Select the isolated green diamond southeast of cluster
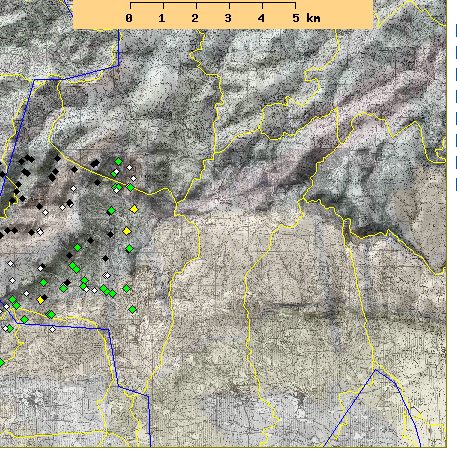The width and height of the screenshot is (457, 456). coord(133,310)
